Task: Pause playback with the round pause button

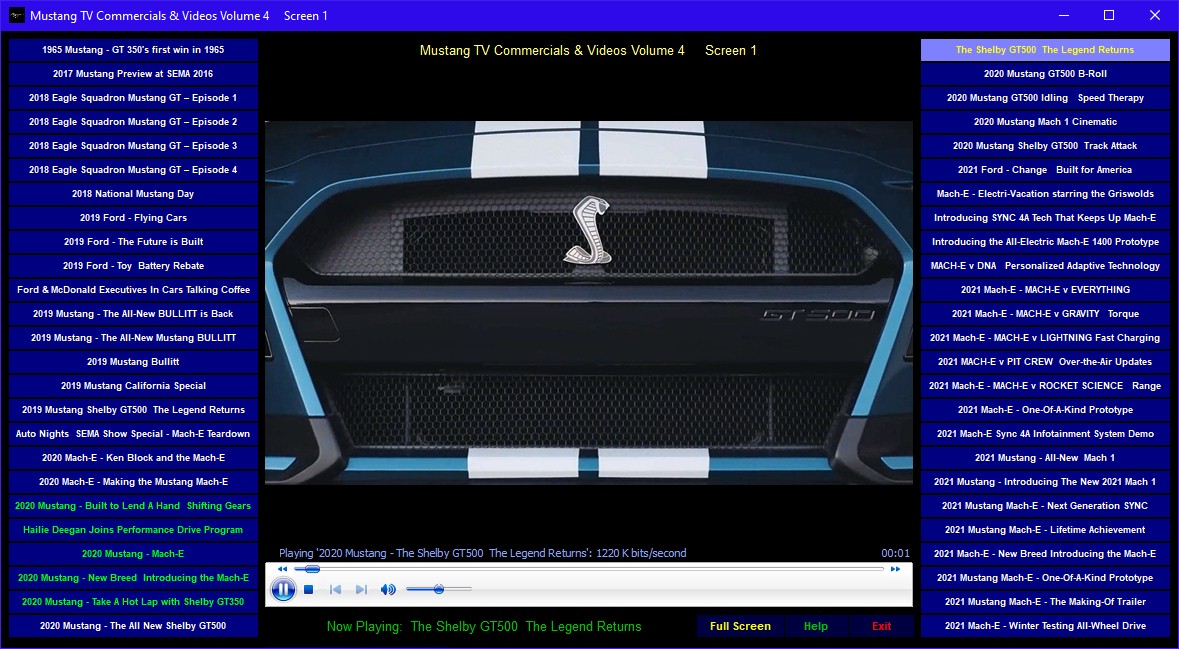Action: coord(283,590)
